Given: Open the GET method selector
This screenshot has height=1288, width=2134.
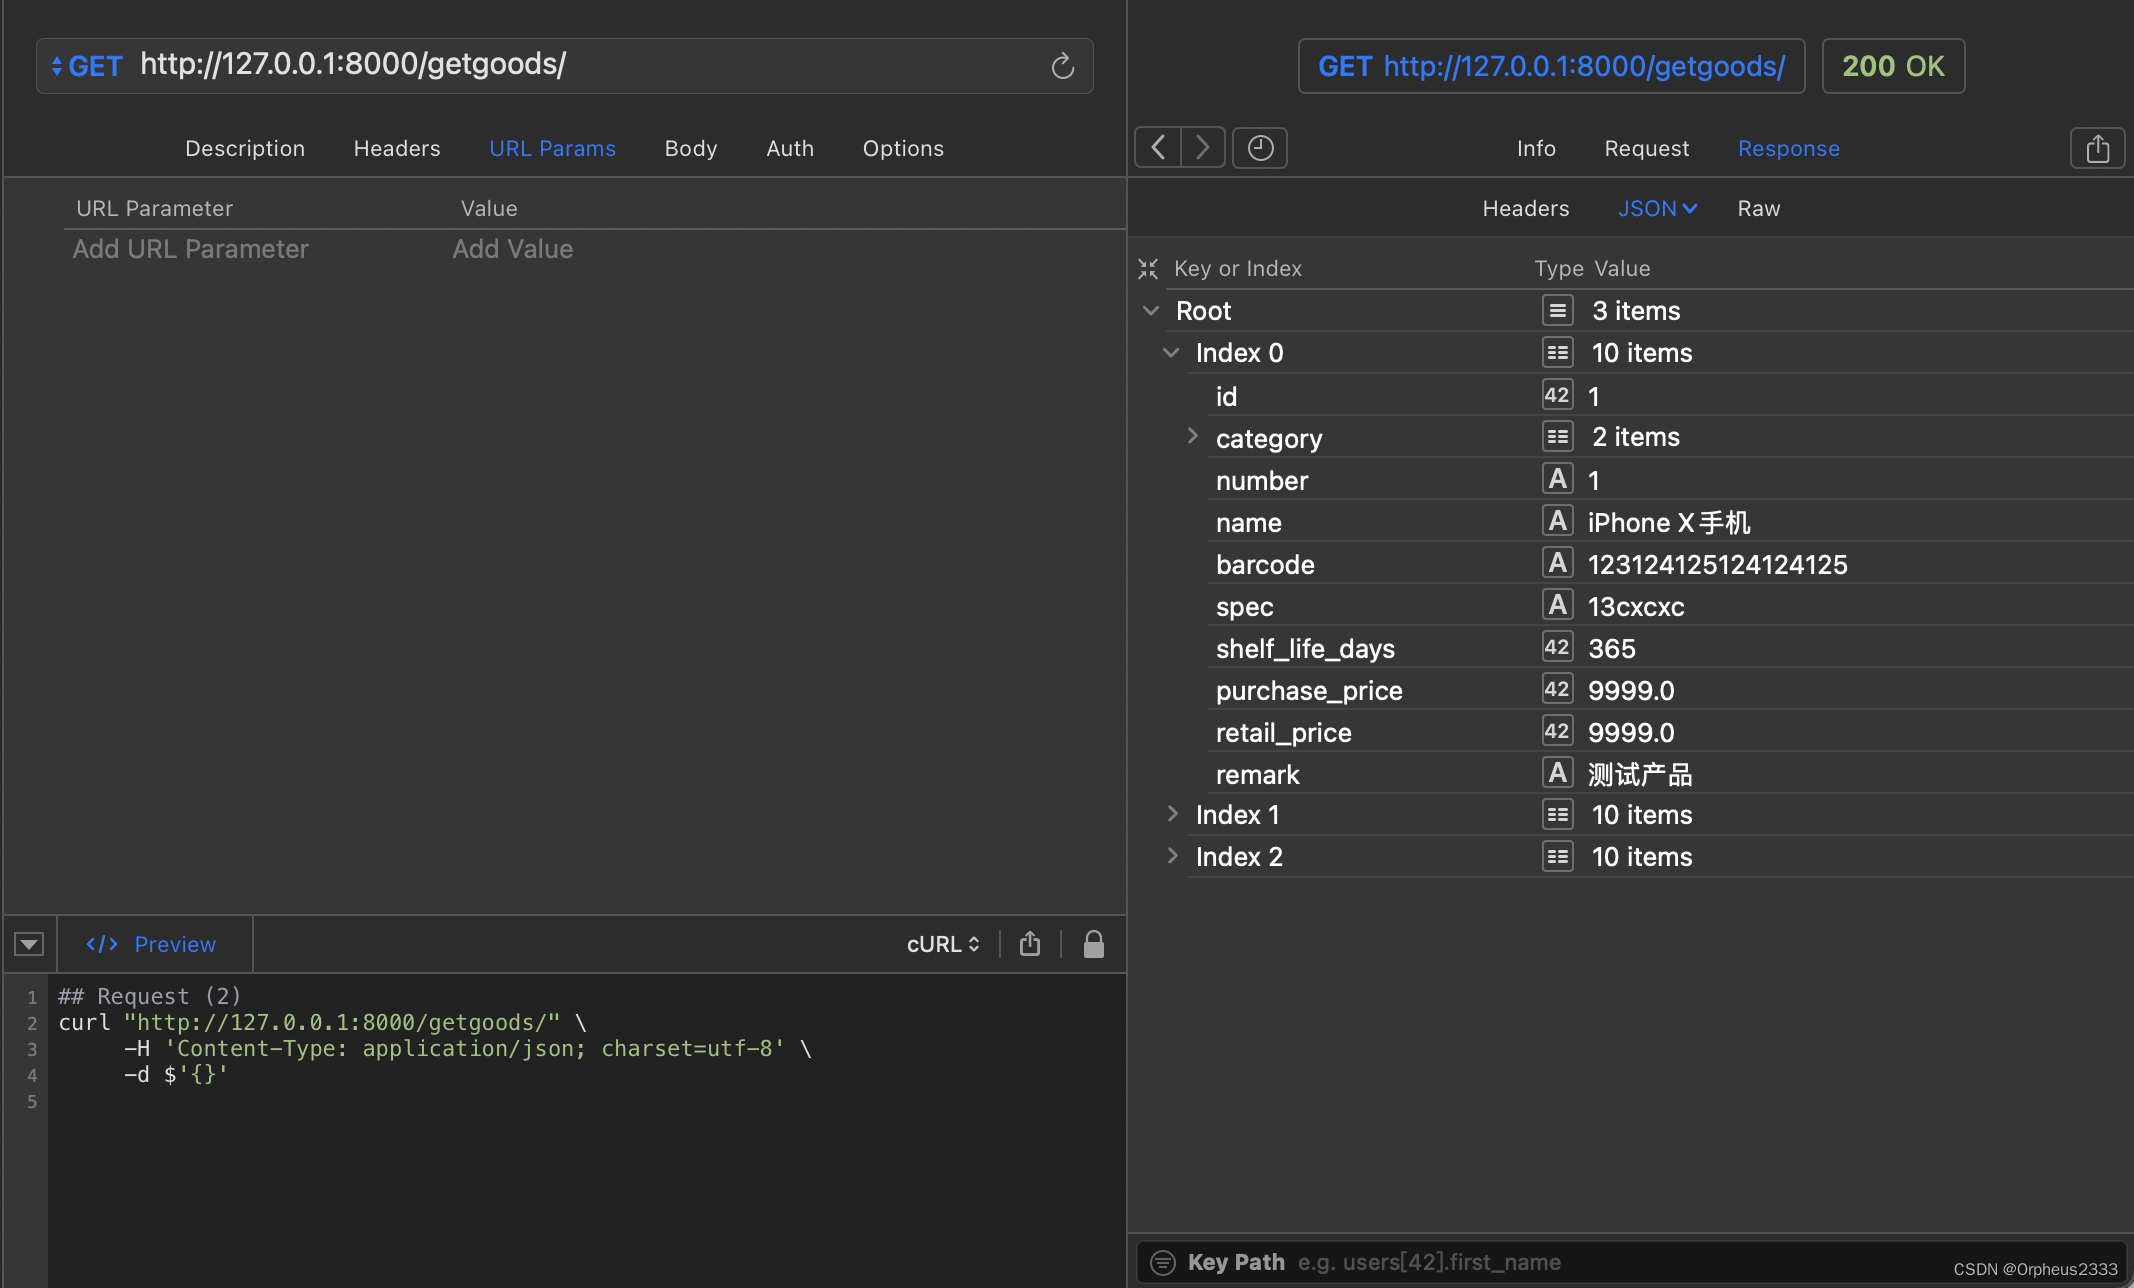Looking at the screenshot, I should pos(86,66).
